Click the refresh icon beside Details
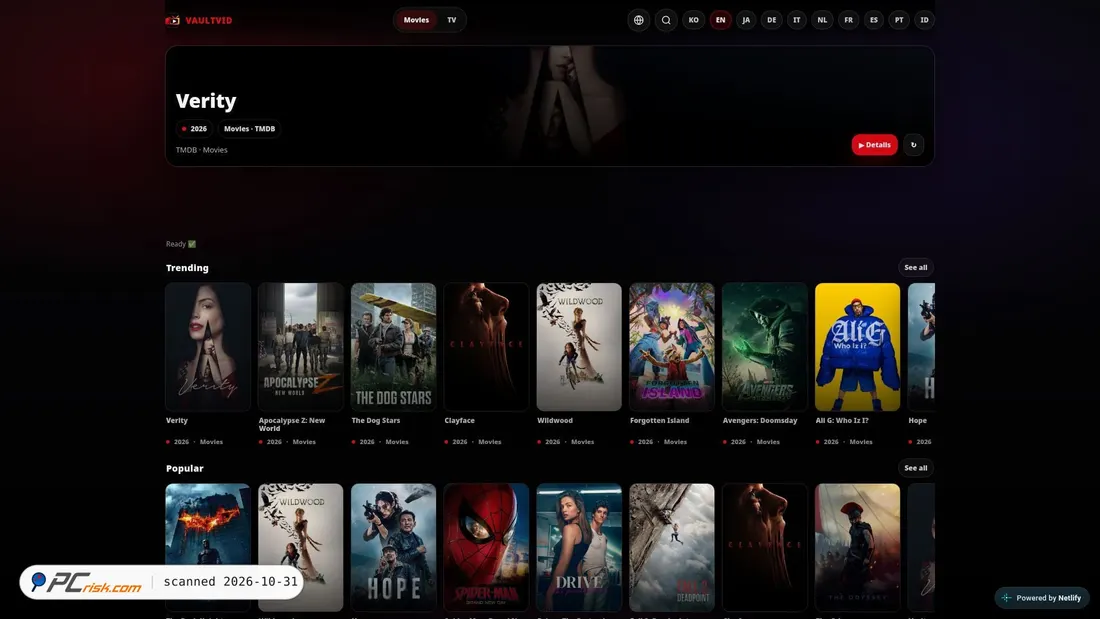 point(913,145)
